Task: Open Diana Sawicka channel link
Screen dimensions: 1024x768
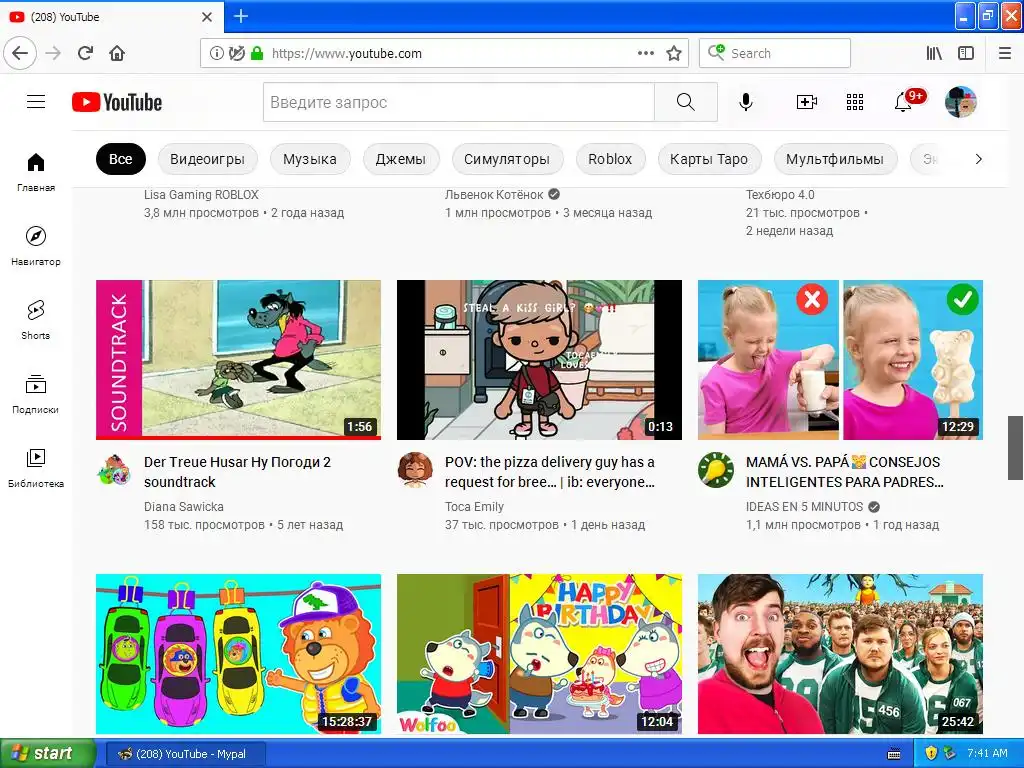Action: (x=184, y=507)
